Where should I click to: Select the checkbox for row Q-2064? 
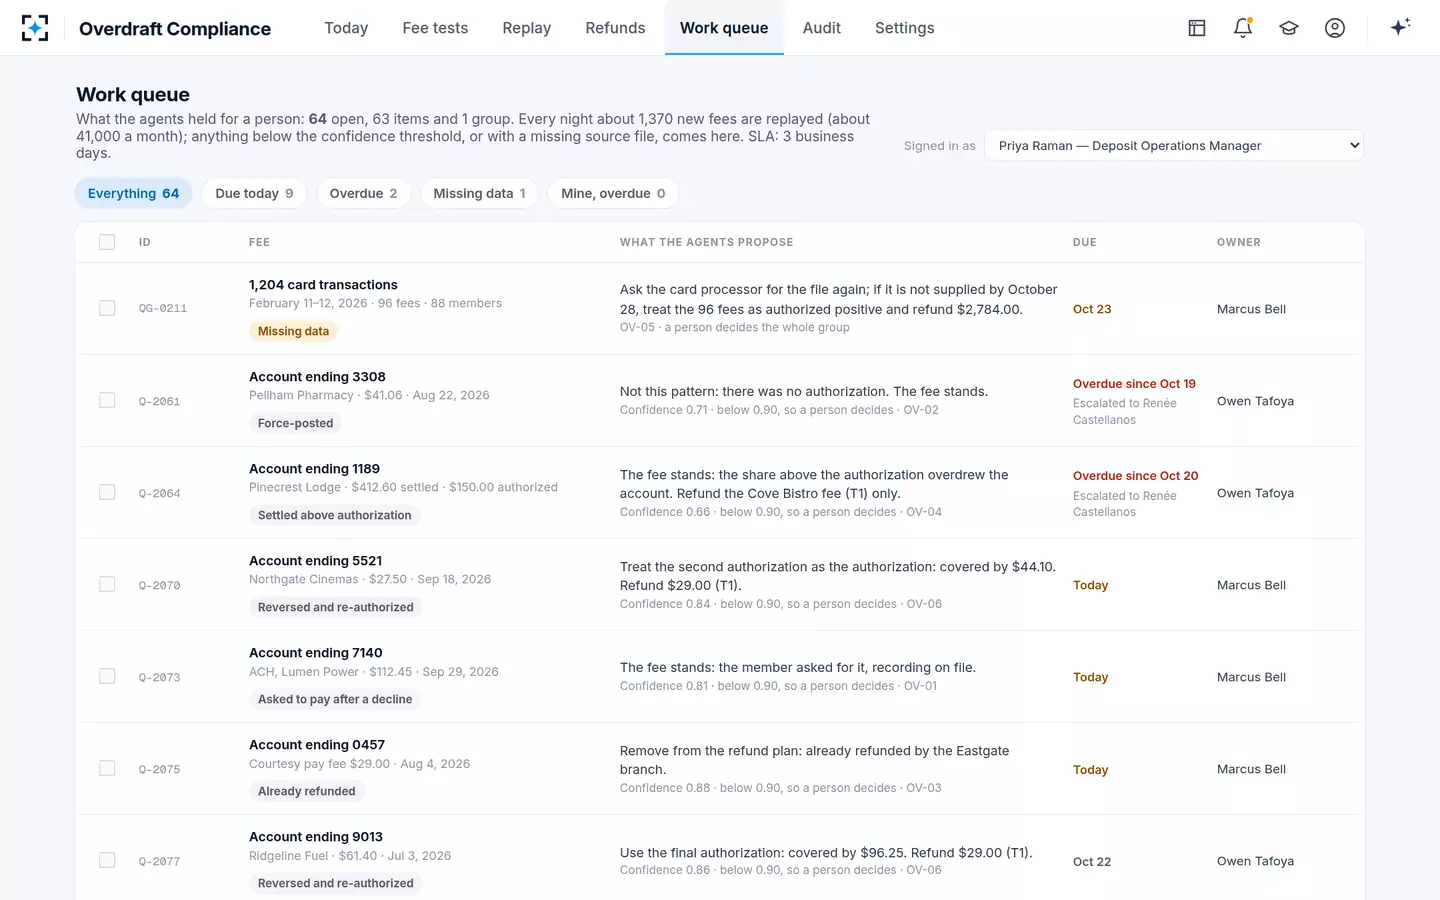[x=107, y=492]
